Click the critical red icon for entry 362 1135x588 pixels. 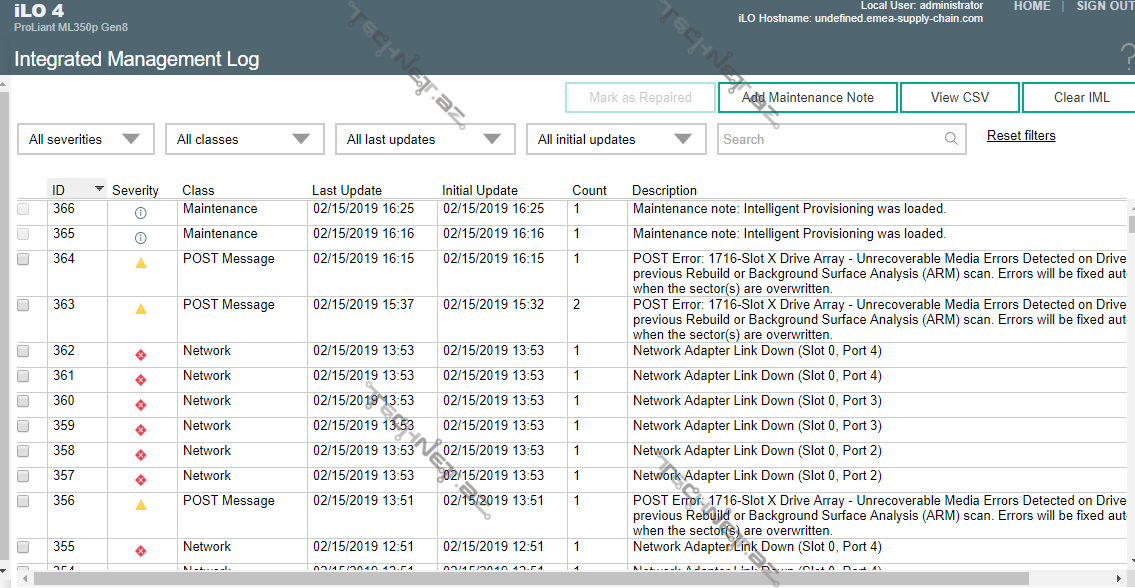pos(141,355)
